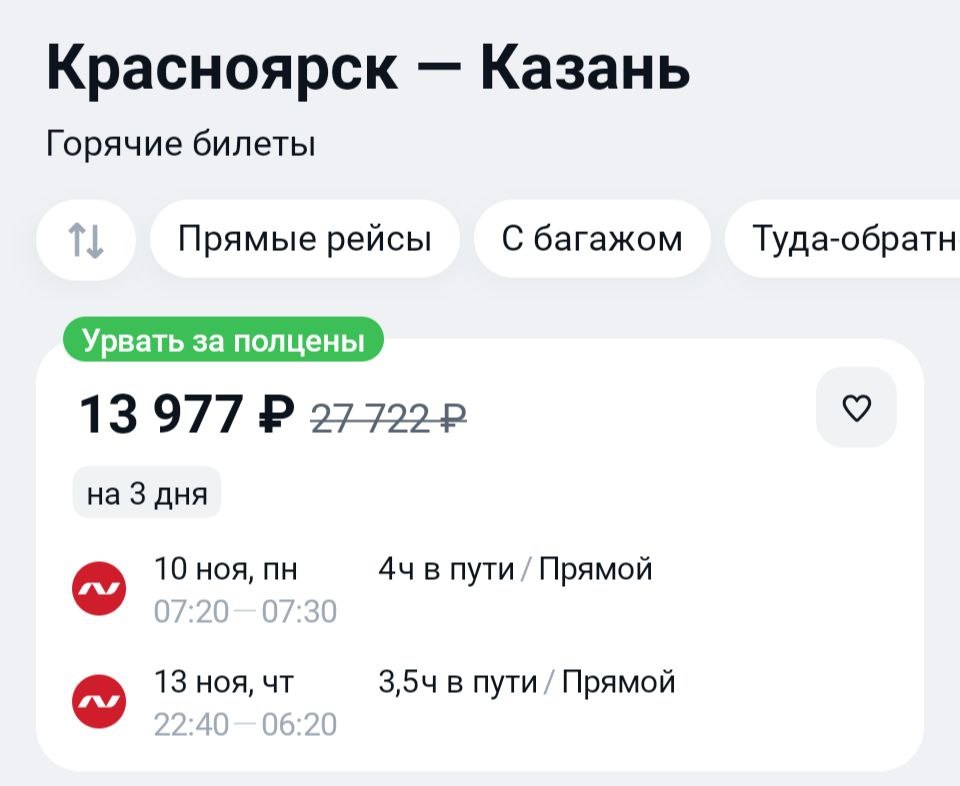Image resolution: width=960 pixels, height=786 pixels.
Task: Open the sort arrows filter
Action: click(86, 239)
